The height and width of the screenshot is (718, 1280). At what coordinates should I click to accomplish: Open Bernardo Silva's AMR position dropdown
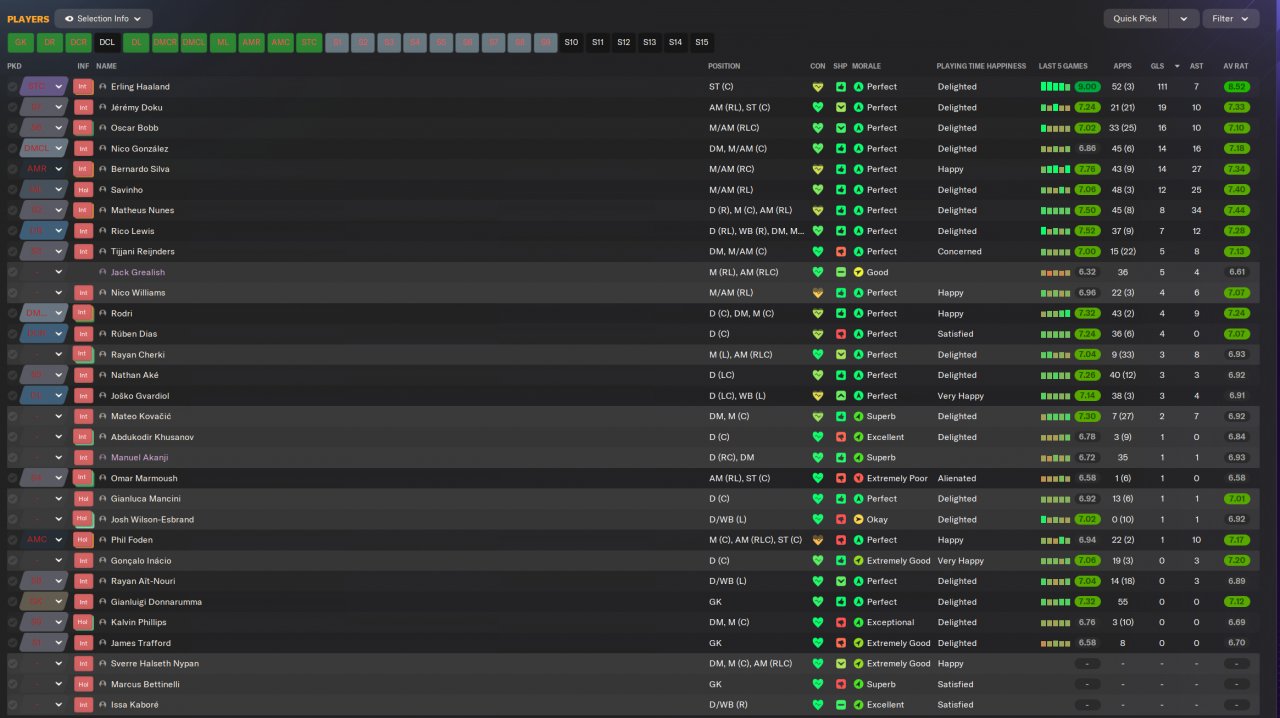(44, 169)
